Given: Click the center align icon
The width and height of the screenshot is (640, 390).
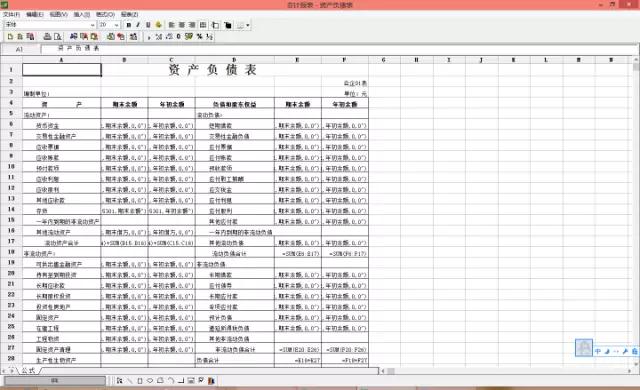Looking at the screenshot, I should coord(182,25).
